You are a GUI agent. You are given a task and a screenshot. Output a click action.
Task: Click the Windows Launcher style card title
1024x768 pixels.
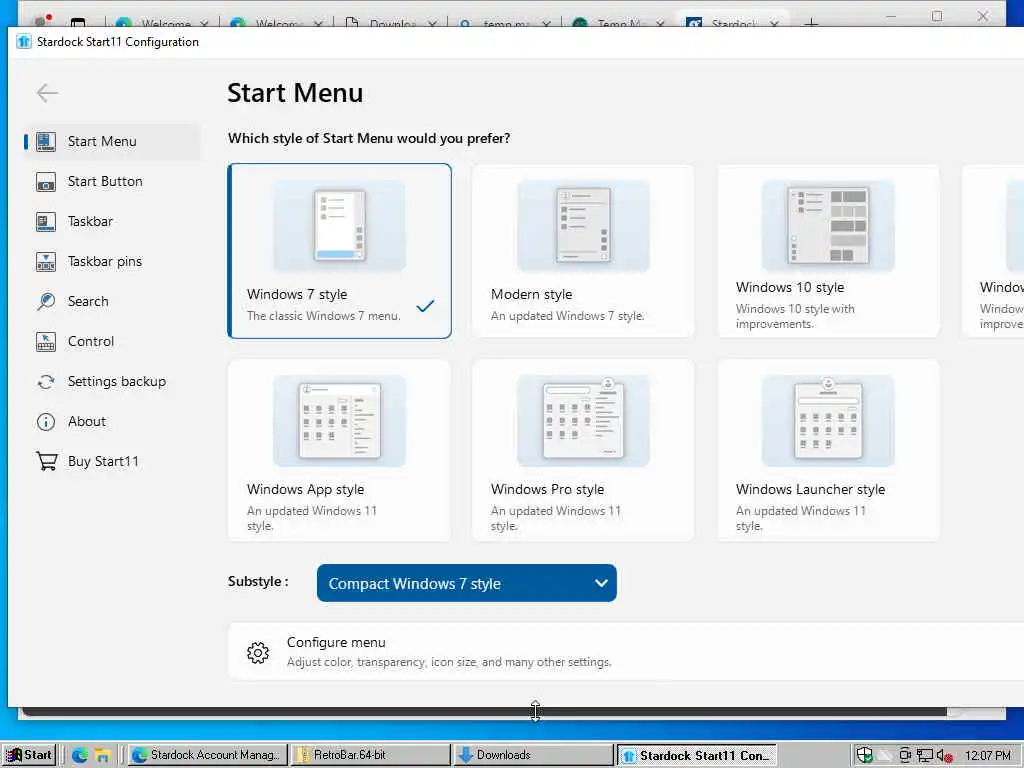[x=810, y=489]
